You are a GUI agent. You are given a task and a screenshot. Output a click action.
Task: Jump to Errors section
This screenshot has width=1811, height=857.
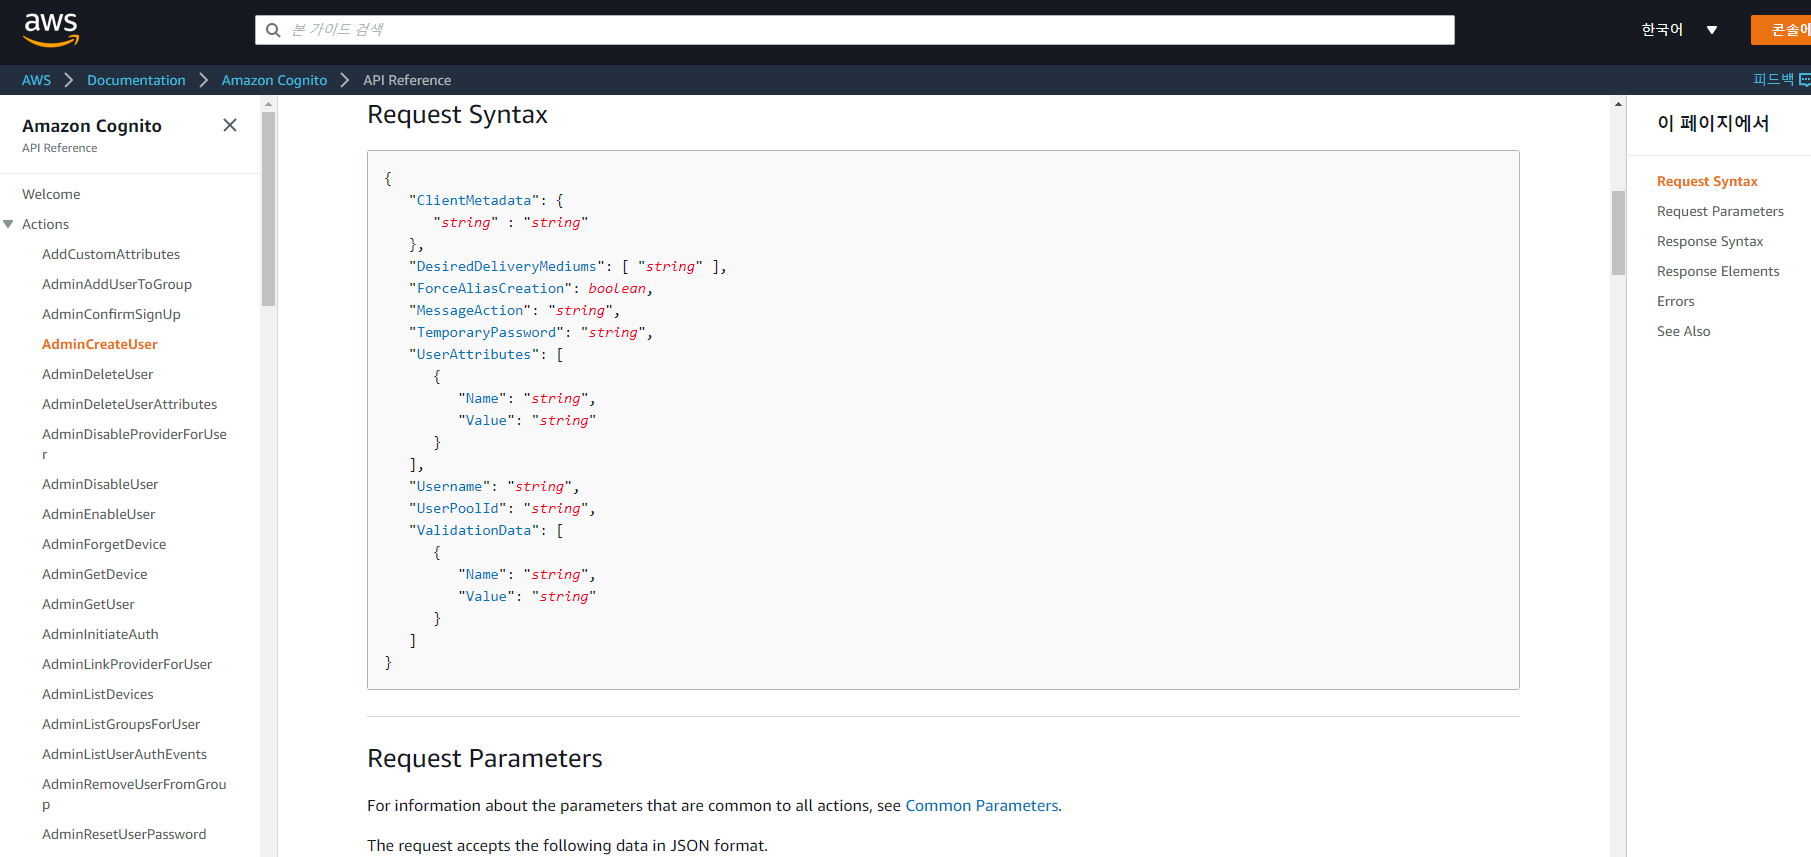point(1676,301)
